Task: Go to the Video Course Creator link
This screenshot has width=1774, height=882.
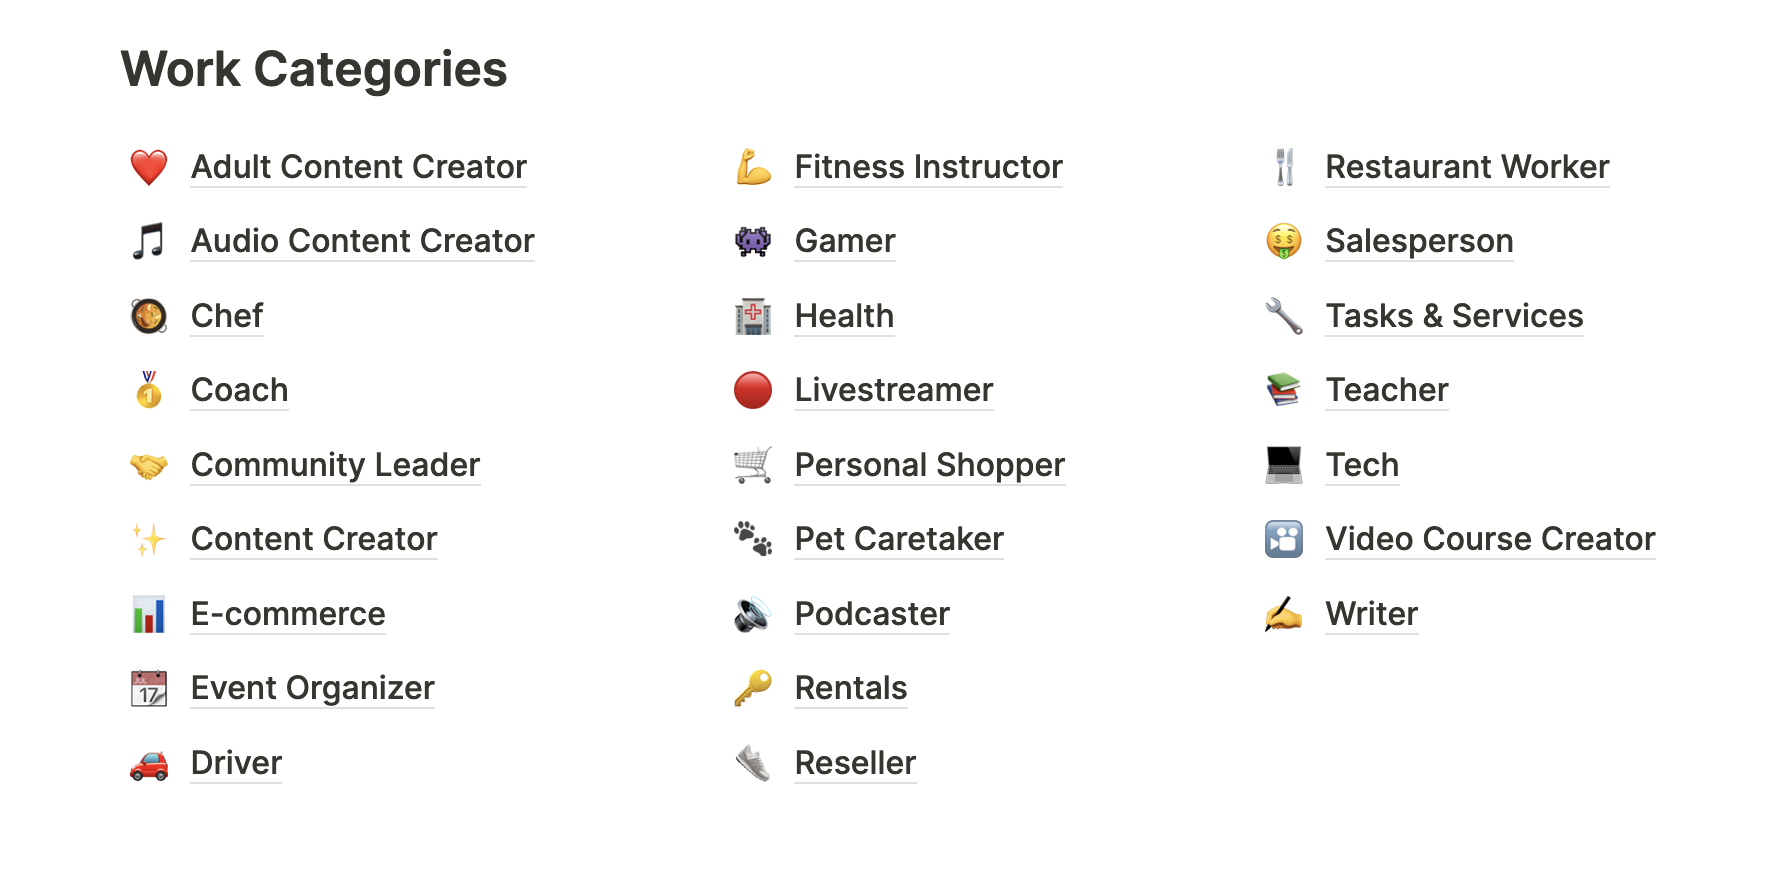Action: tap(1489, 539)
